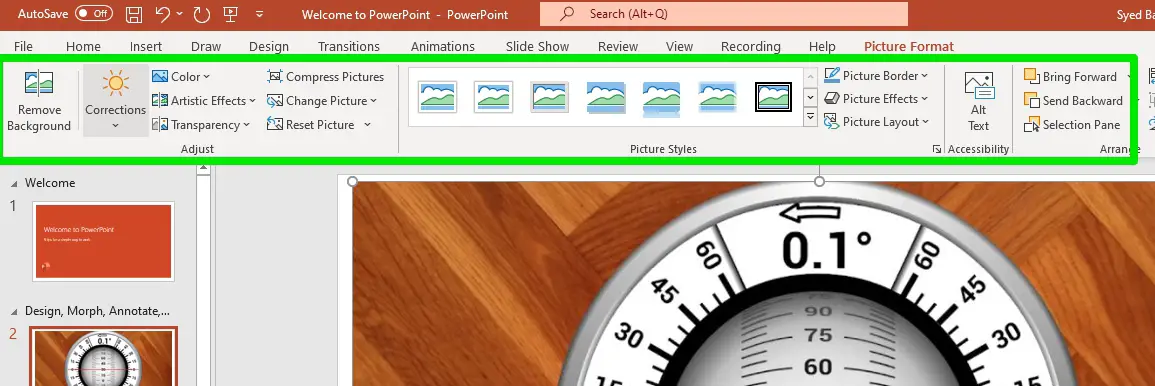
Task: Open the Transparency dropdown
Action: coord(200,125)
